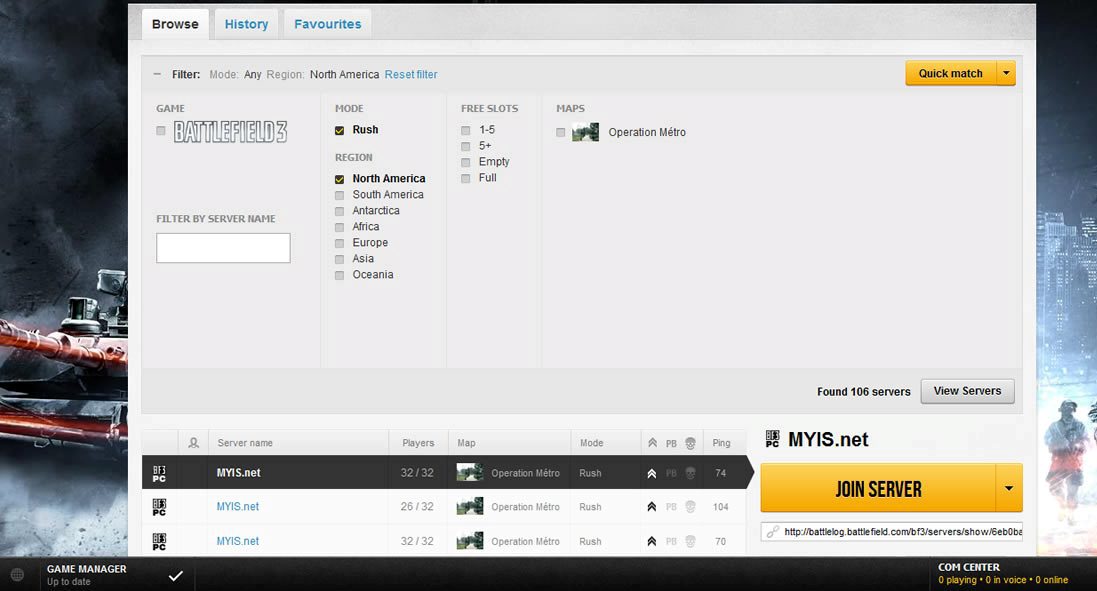Open the MYIS.net server with 26/32 players
The width and height of the screenshot is (1097, 591).
[x=237, y=506]
